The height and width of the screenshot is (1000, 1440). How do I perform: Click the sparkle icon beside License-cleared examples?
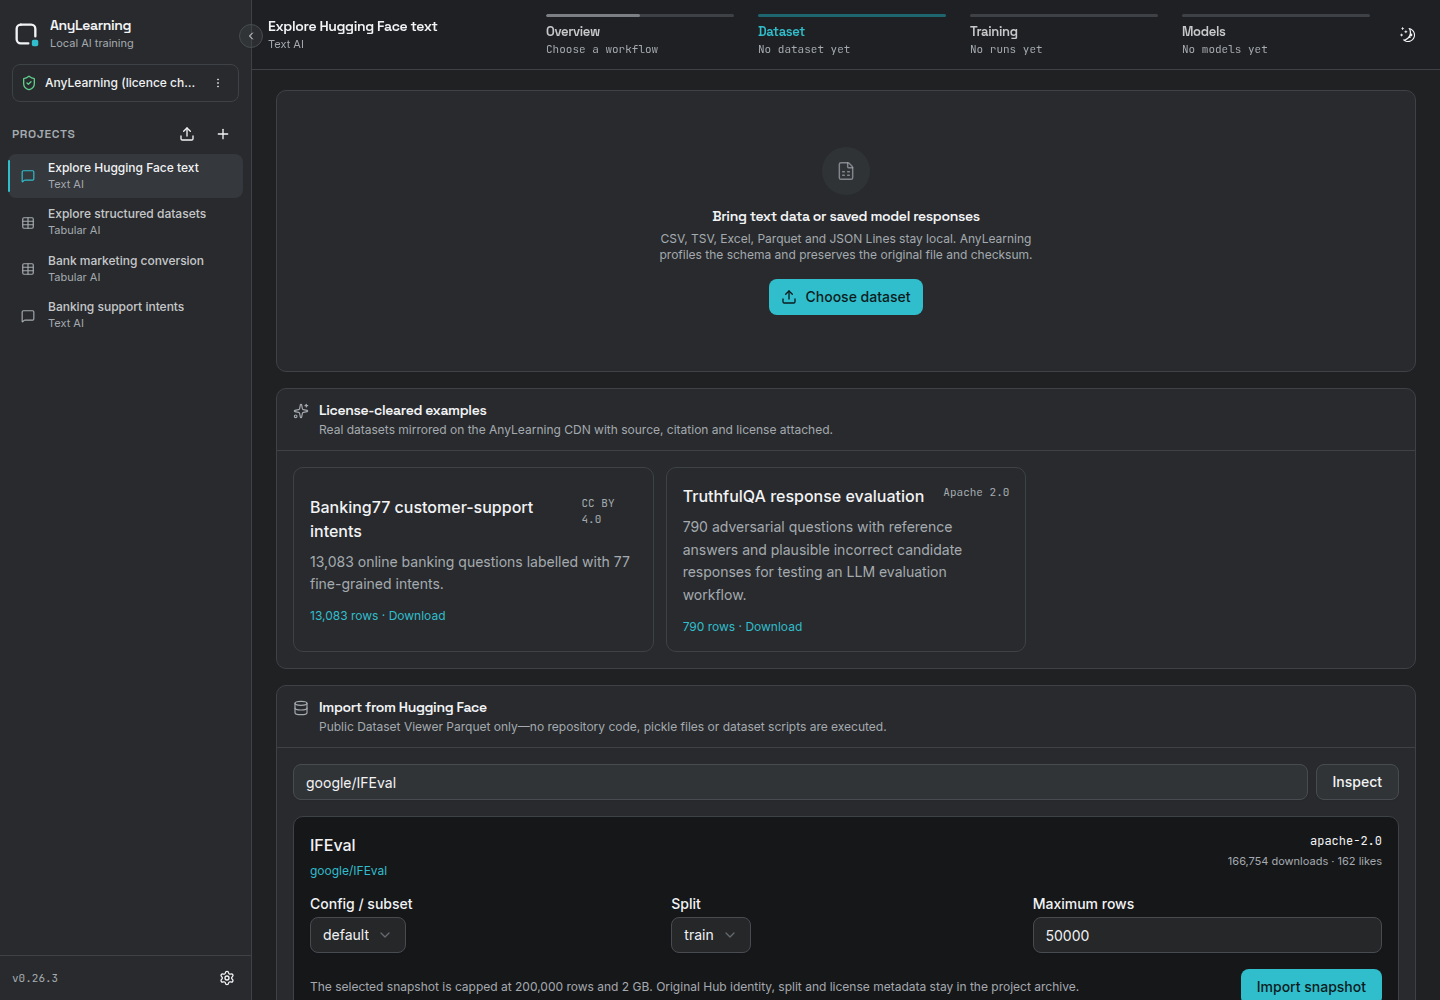[301, 411]
